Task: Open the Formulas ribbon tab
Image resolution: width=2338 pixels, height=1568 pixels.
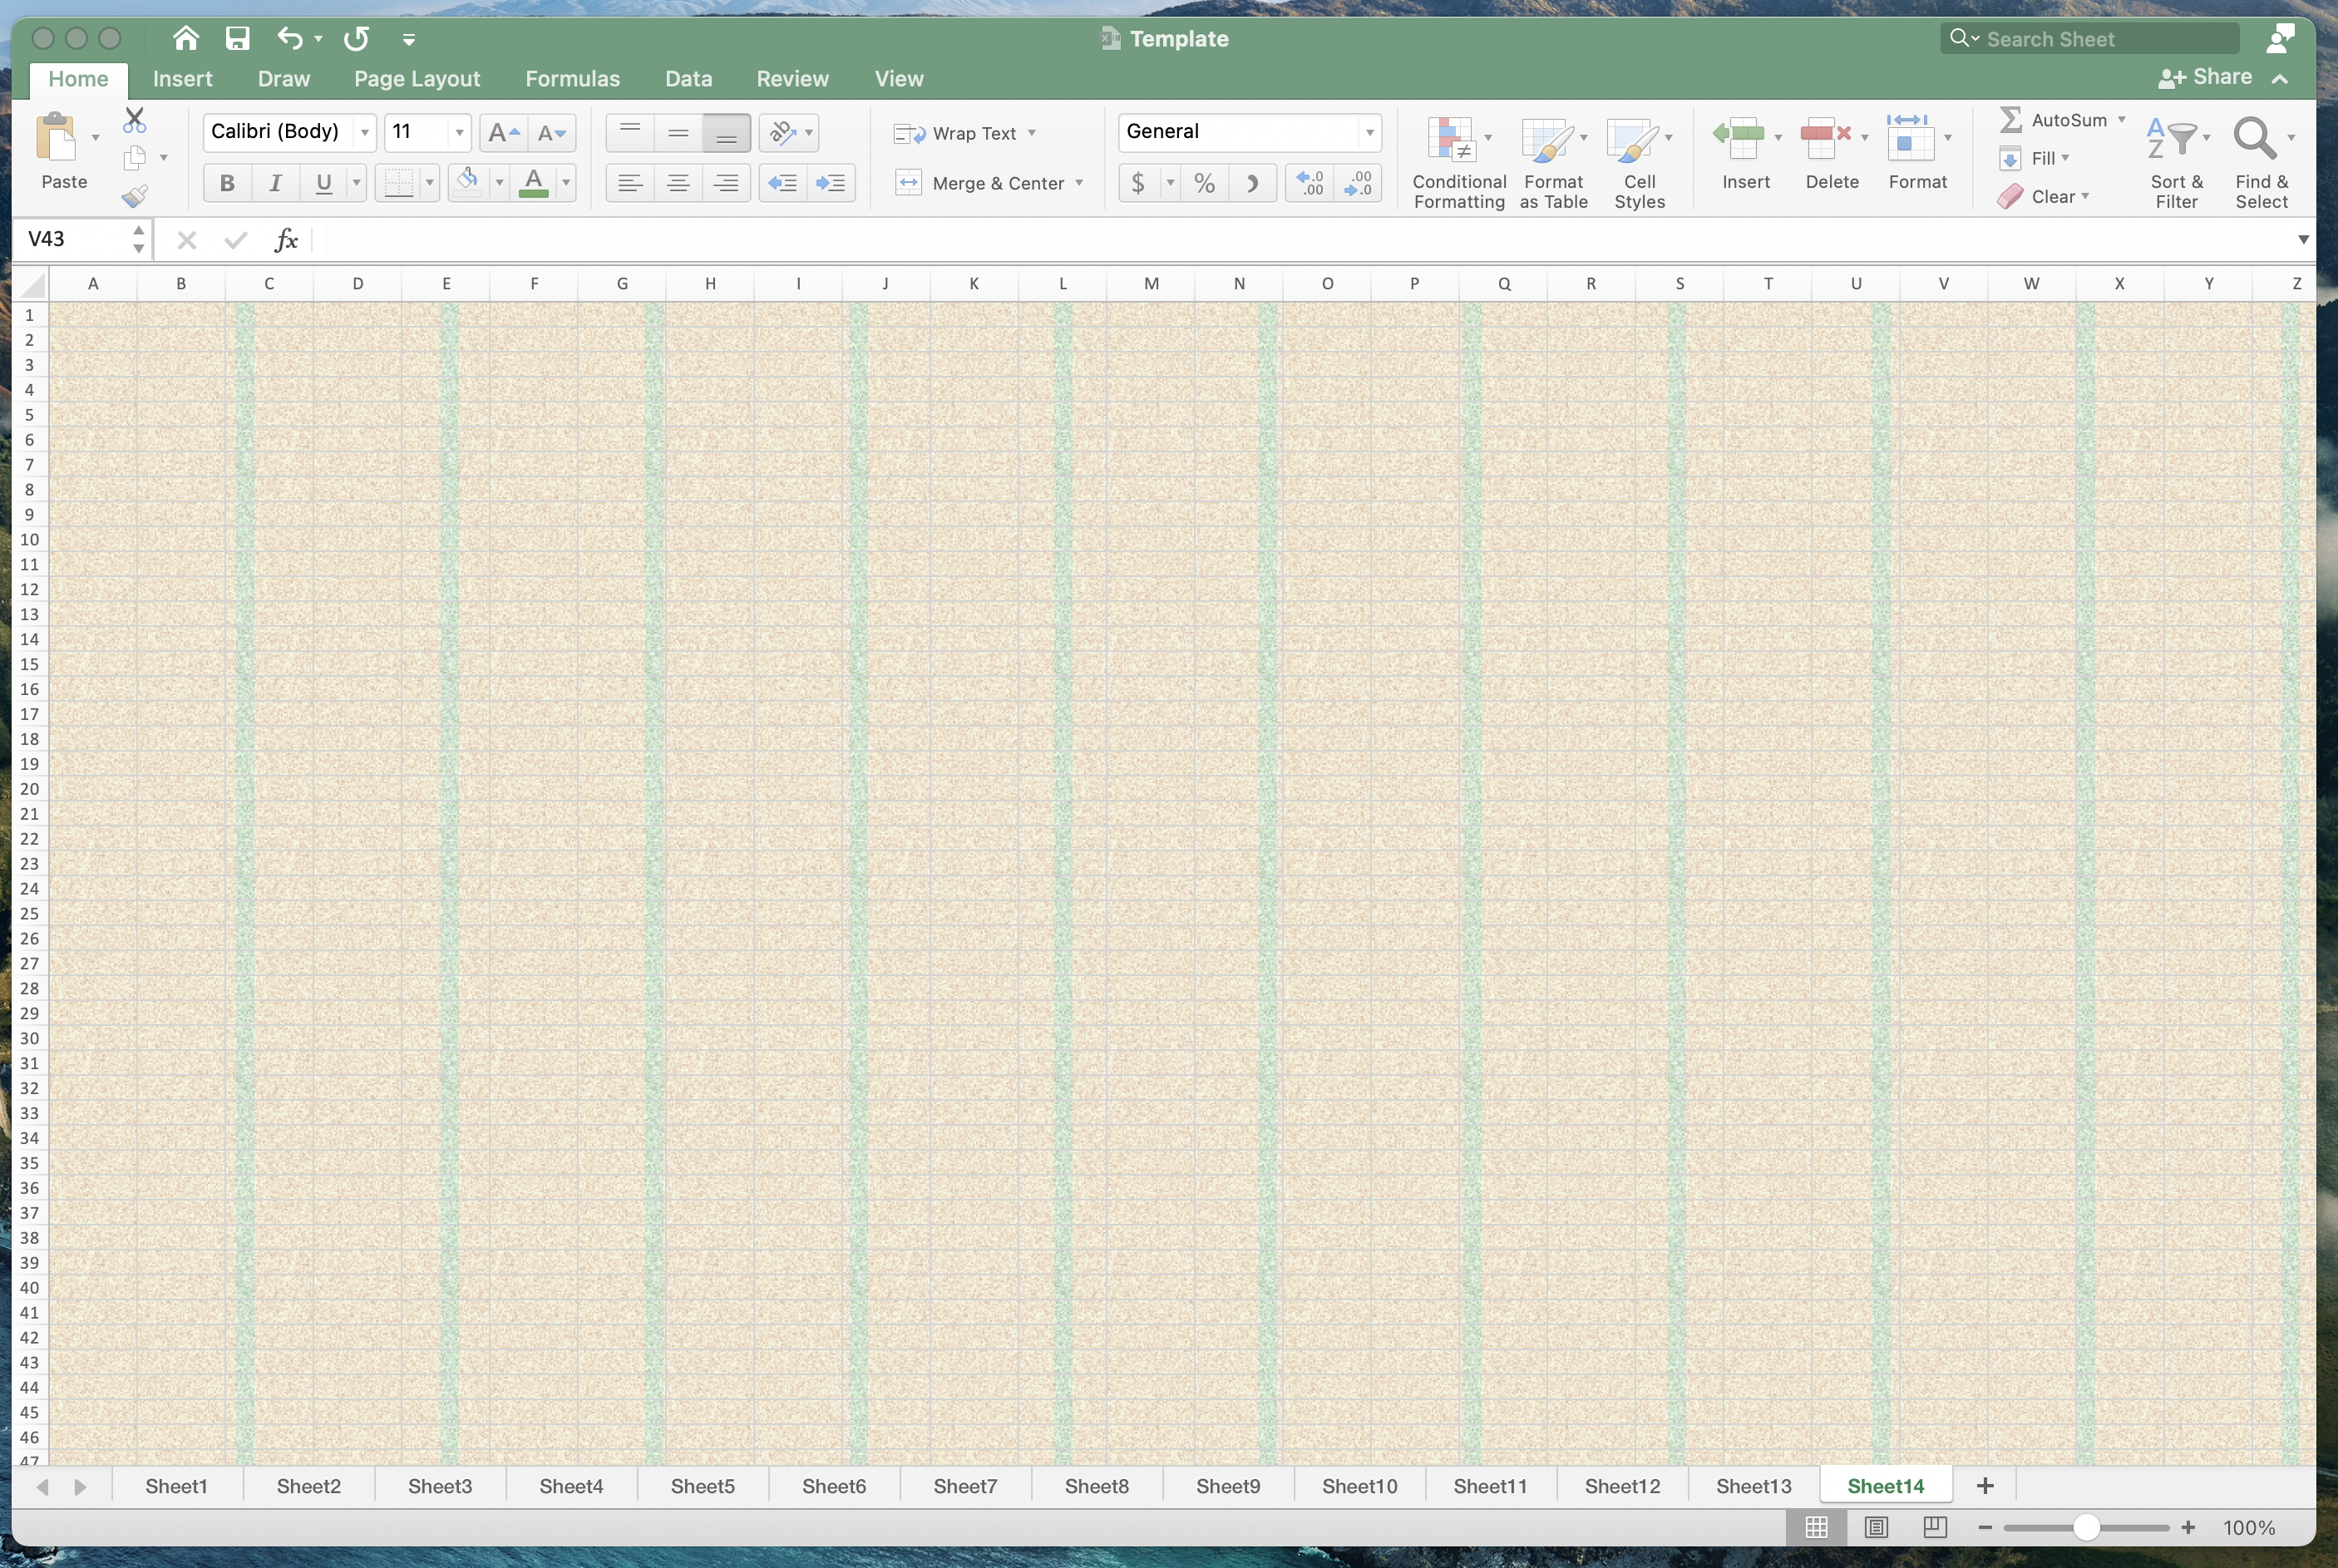Action: [572, 78]
